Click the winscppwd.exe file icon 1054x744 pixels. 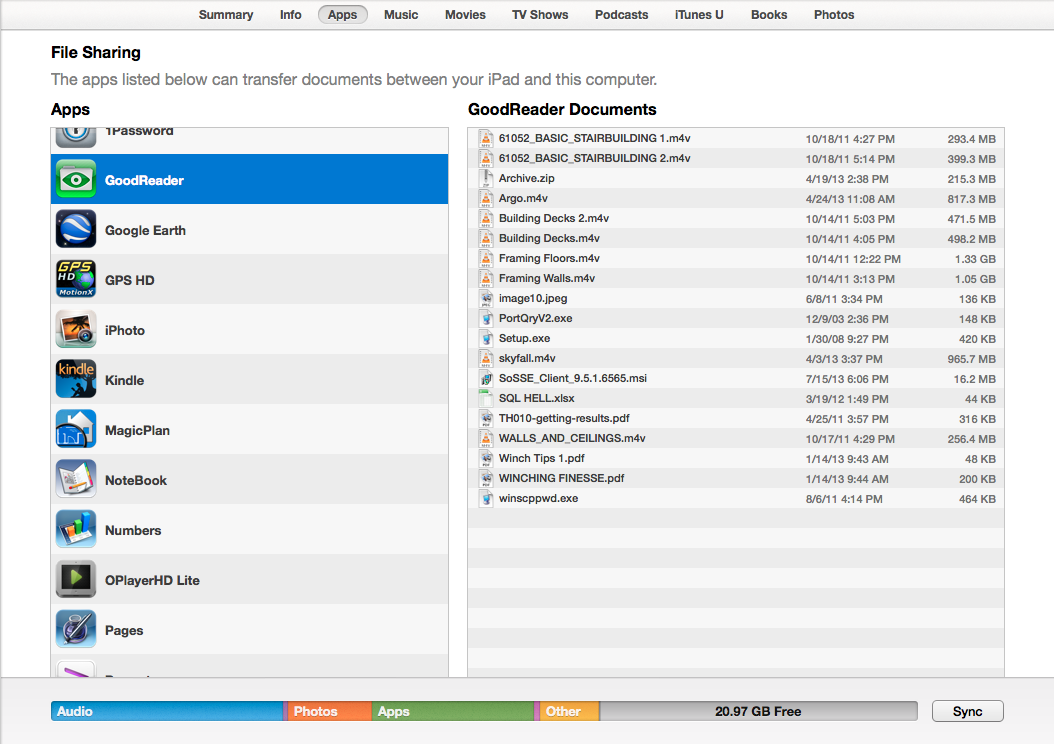click(x=485, y=499)
